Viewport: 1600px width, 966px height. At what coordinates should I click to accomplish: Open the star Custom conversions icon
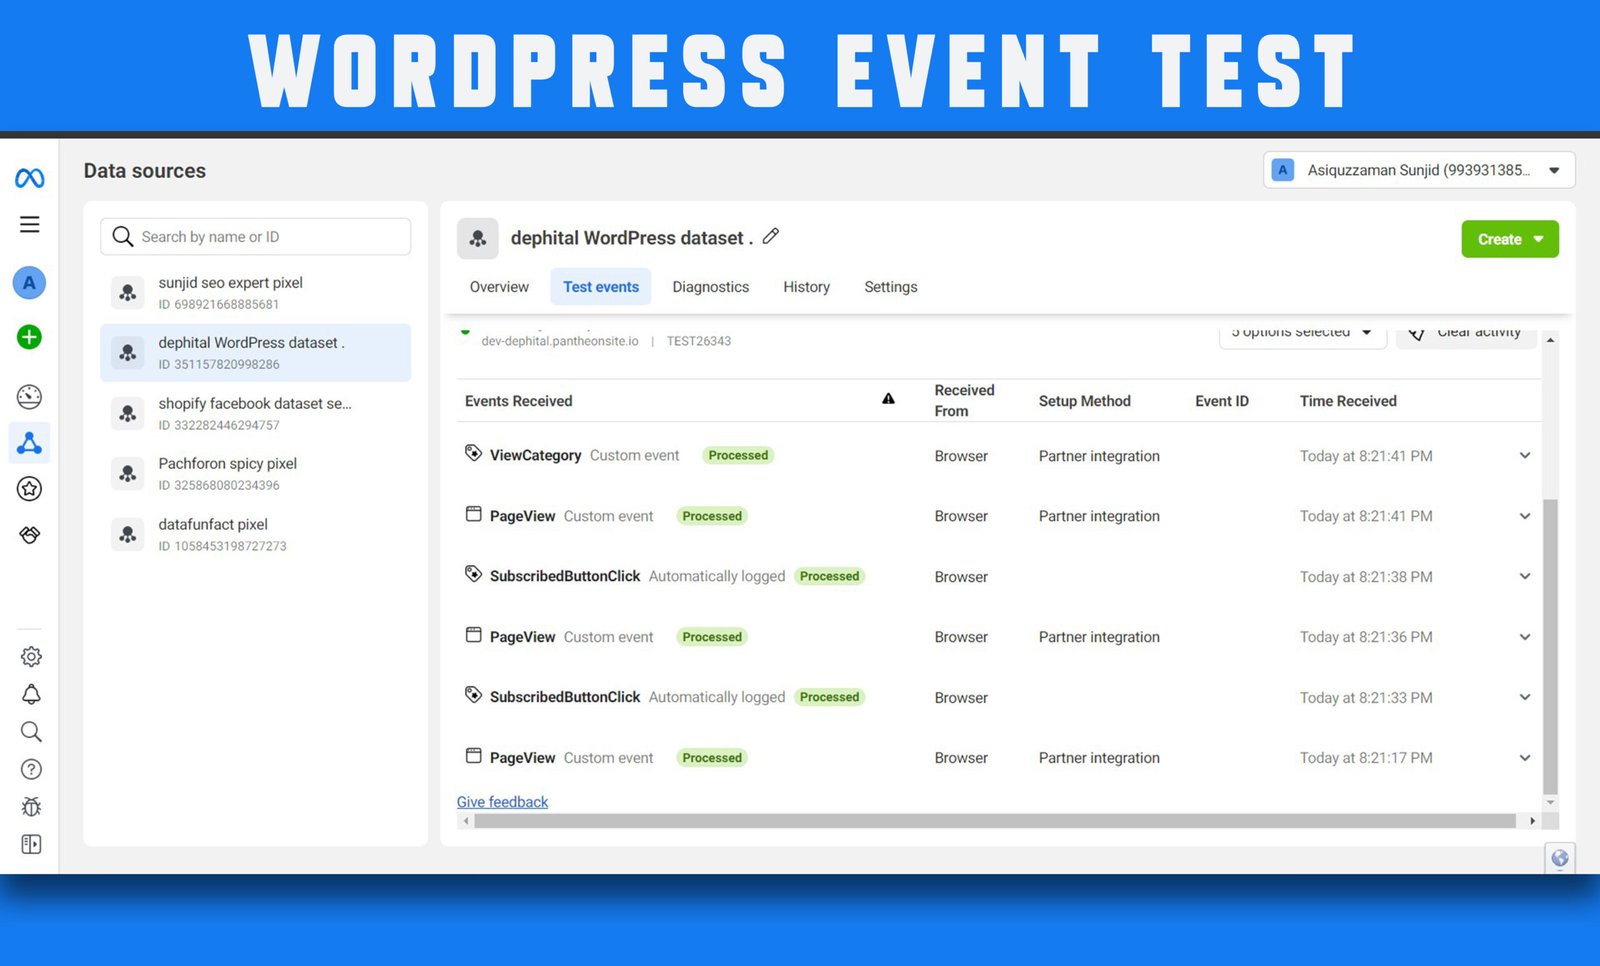click(29, 489)
